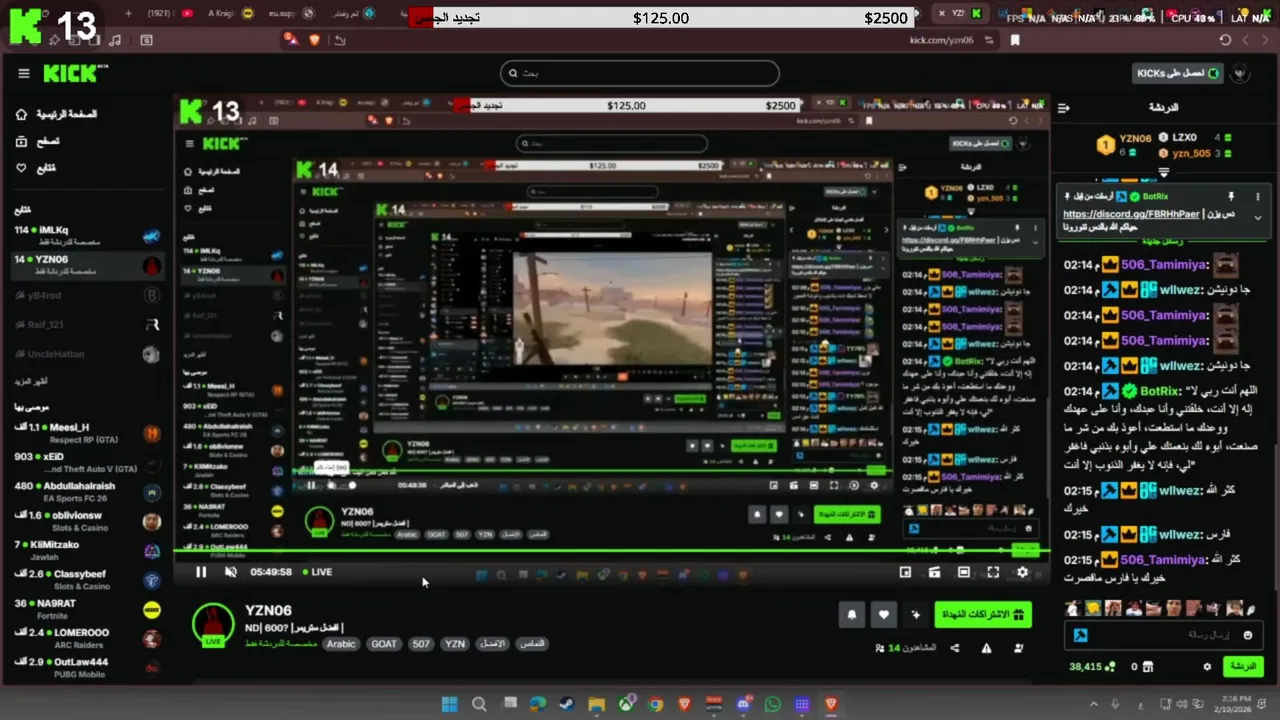Open NA9RAT Fortnite channel
This screenshot has width=1280, height=720.
point(86,608)
